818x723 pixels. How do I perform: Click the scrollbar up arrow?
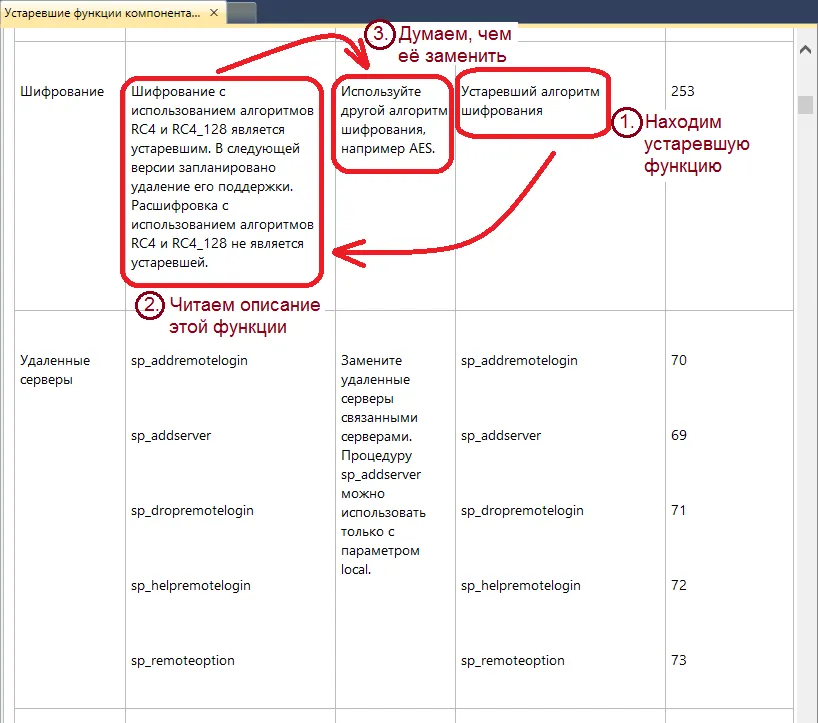805,48
